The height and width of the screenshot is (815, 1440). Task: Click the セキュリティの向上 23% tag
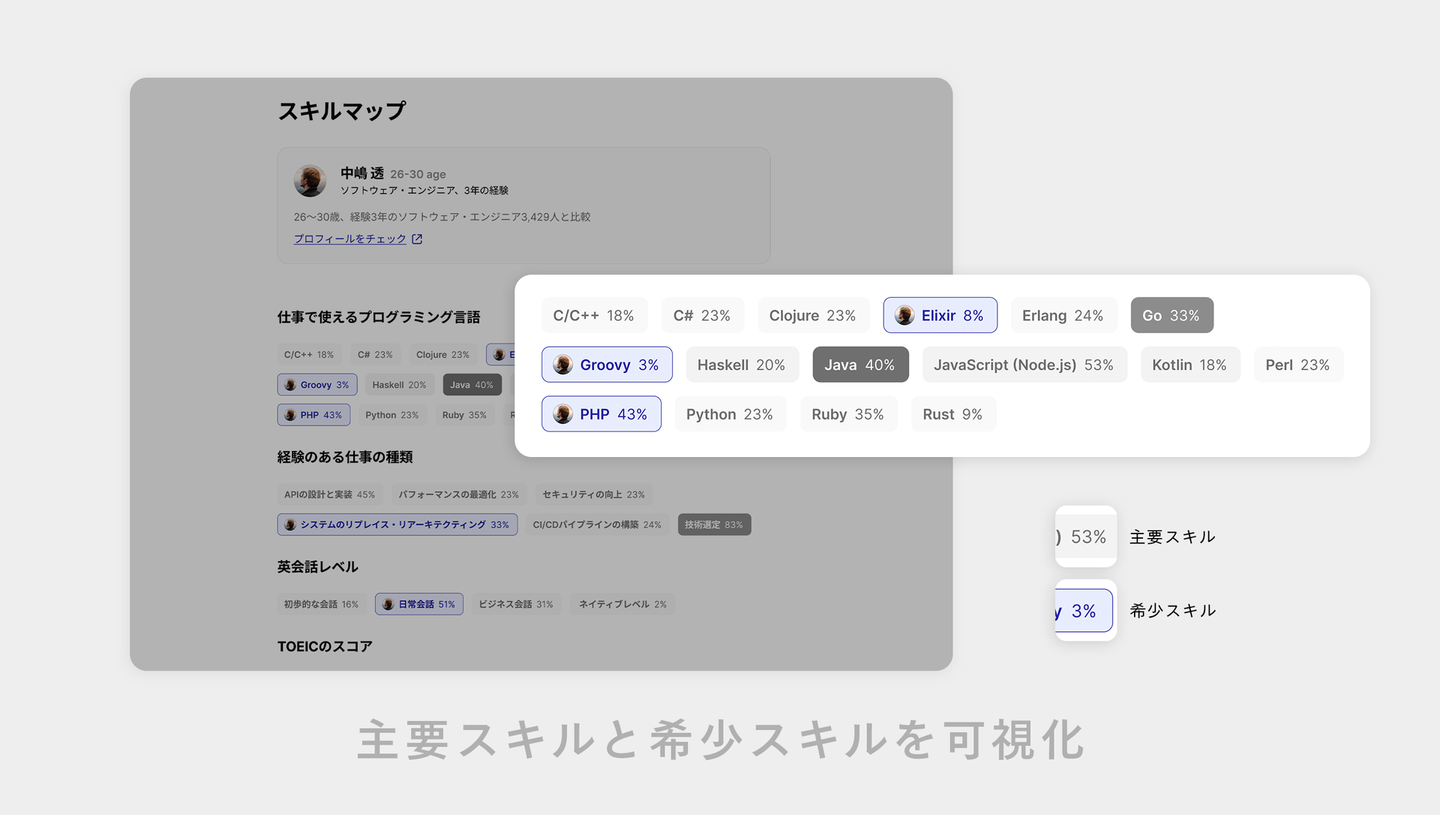594,495
